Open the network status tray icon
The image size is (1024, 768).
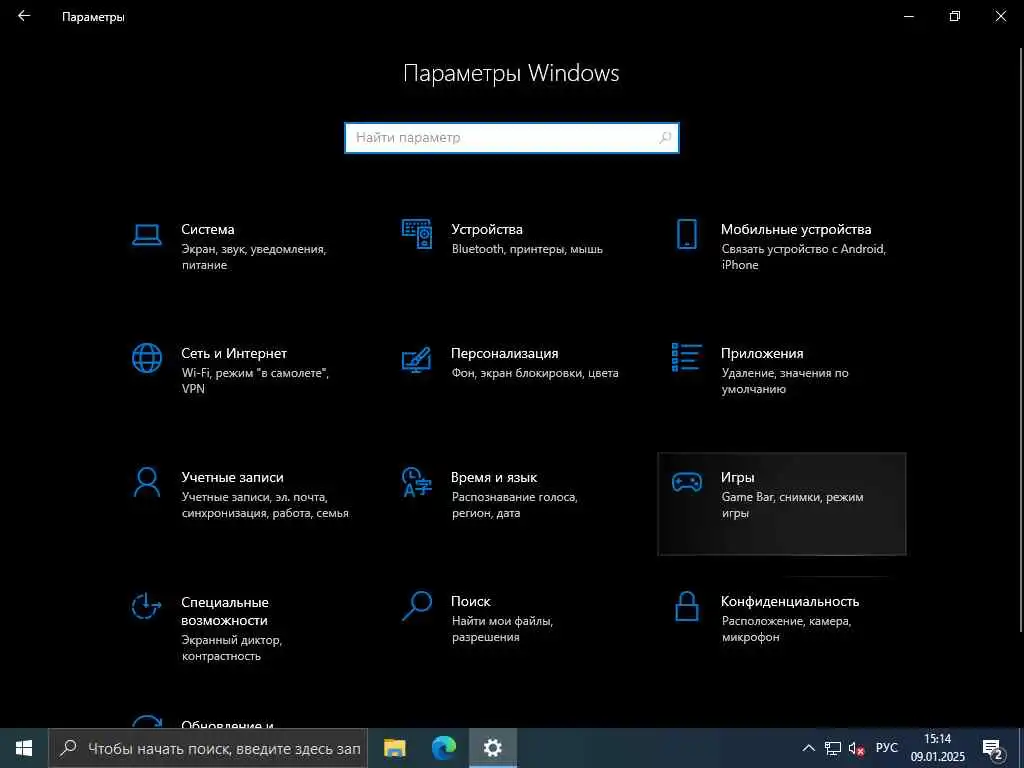coord(833,748)
